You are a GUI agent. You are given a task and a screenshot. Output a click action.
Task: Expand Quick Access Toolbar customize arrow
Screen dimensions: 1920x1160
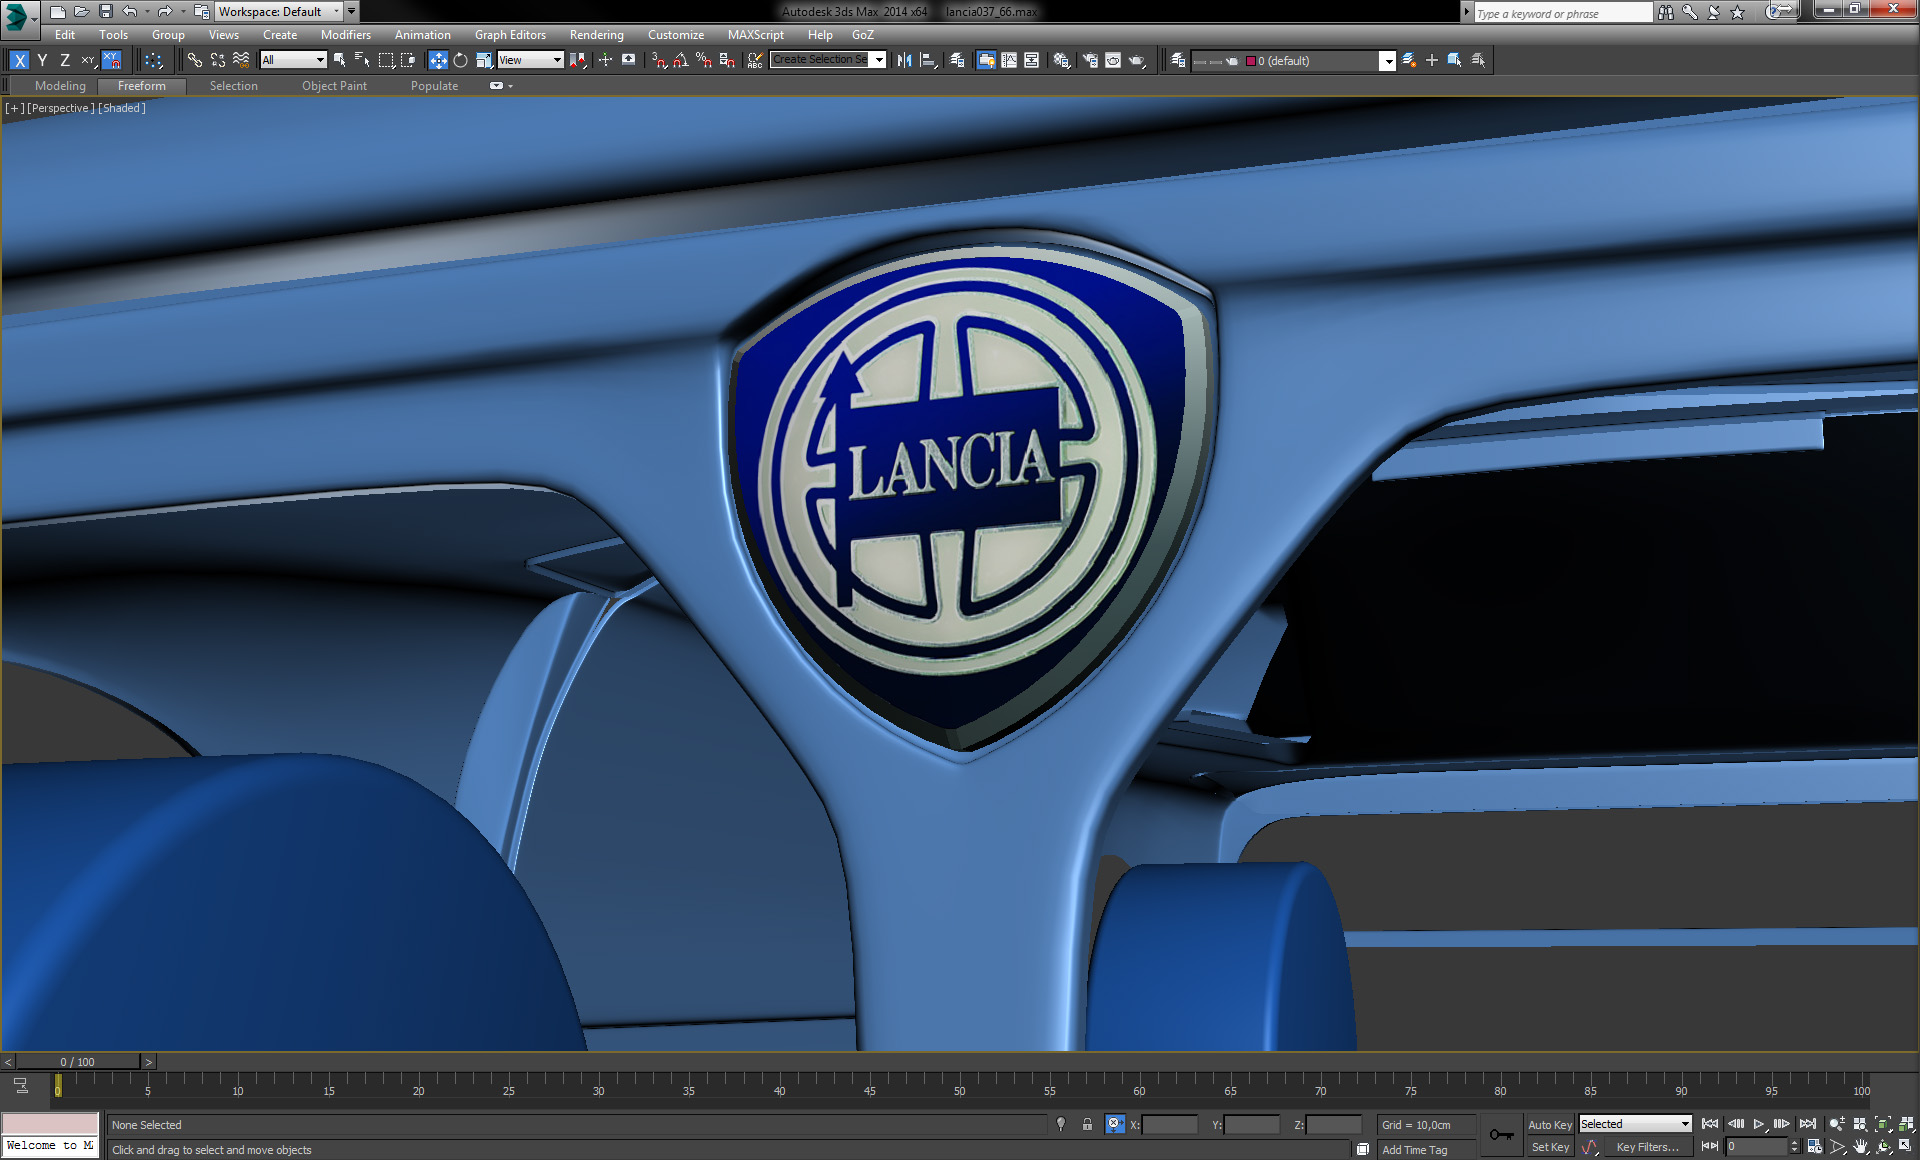tap(351, 12)
